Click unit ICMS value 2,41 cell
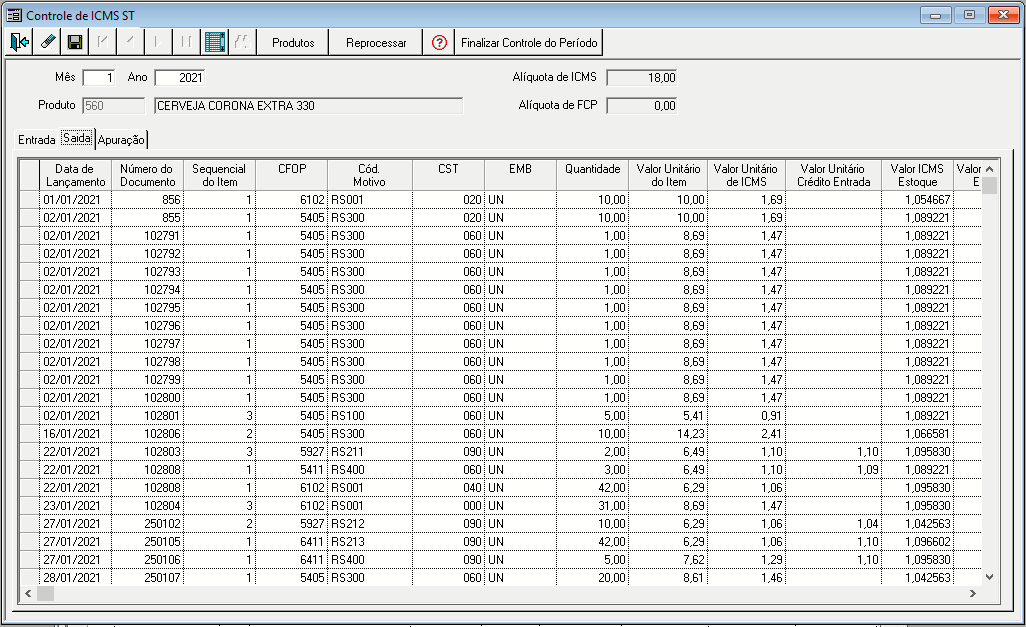 [746, 433]
